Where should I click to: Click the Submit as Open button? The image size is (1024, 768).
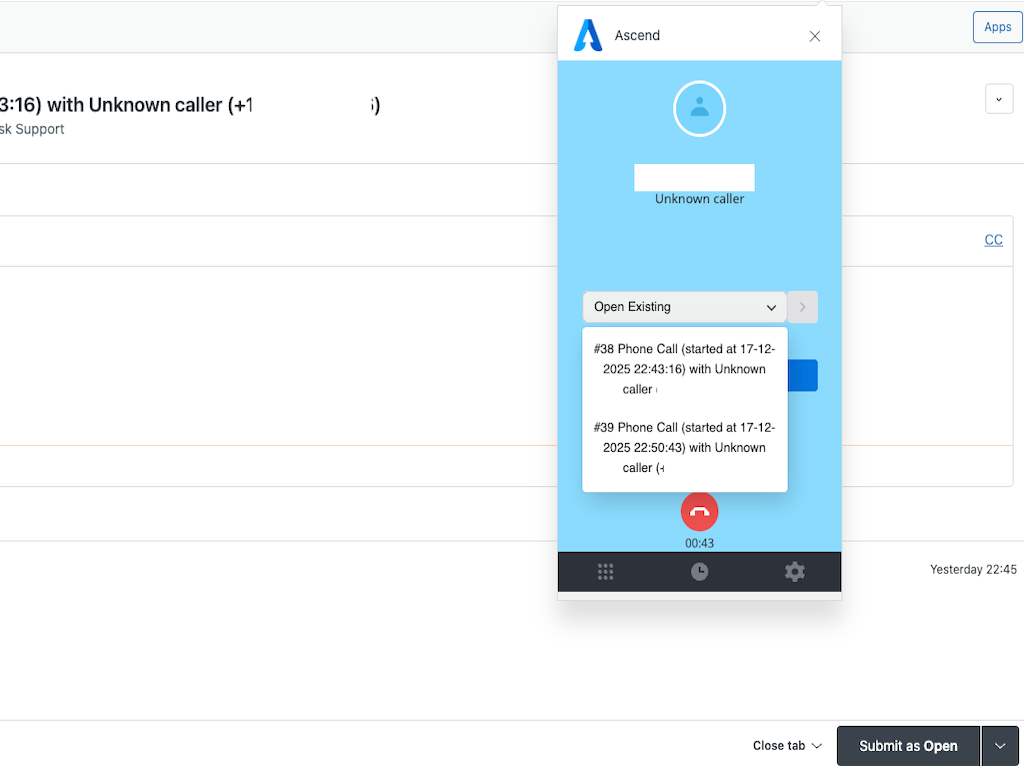[907, 746]
